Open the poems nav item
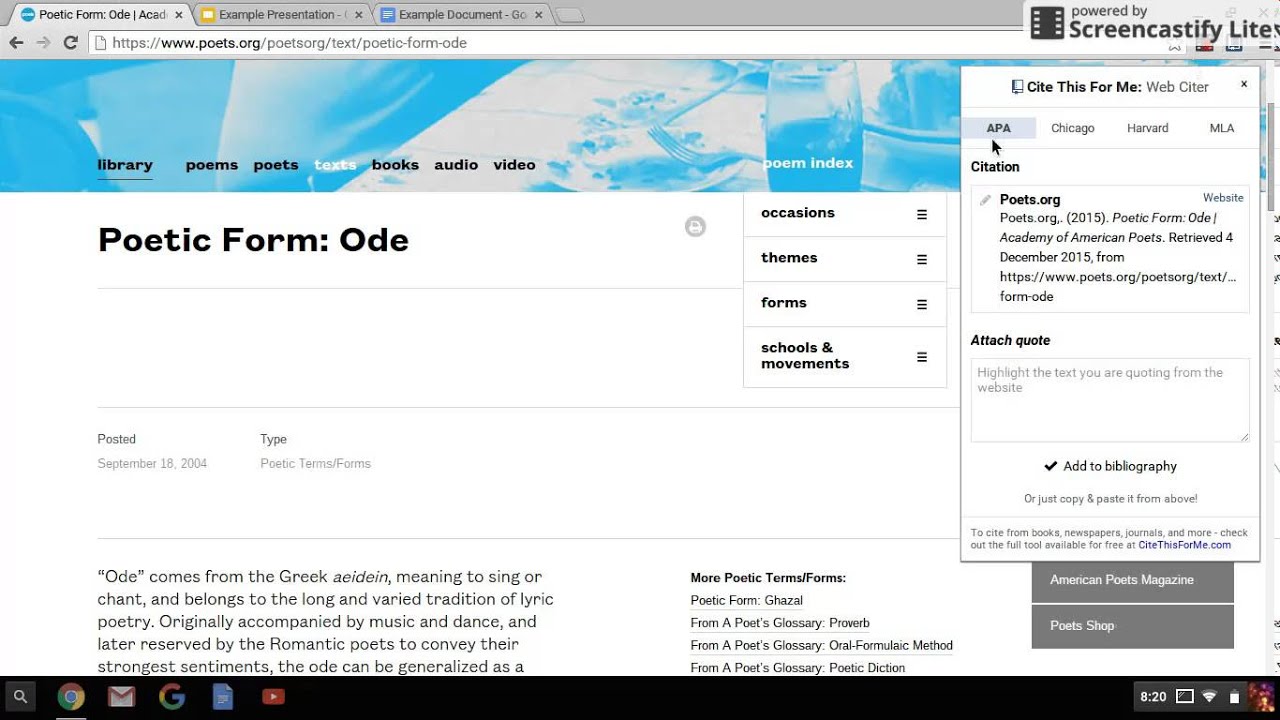This screenshot has width=1280, height=720. click(212, 165)
